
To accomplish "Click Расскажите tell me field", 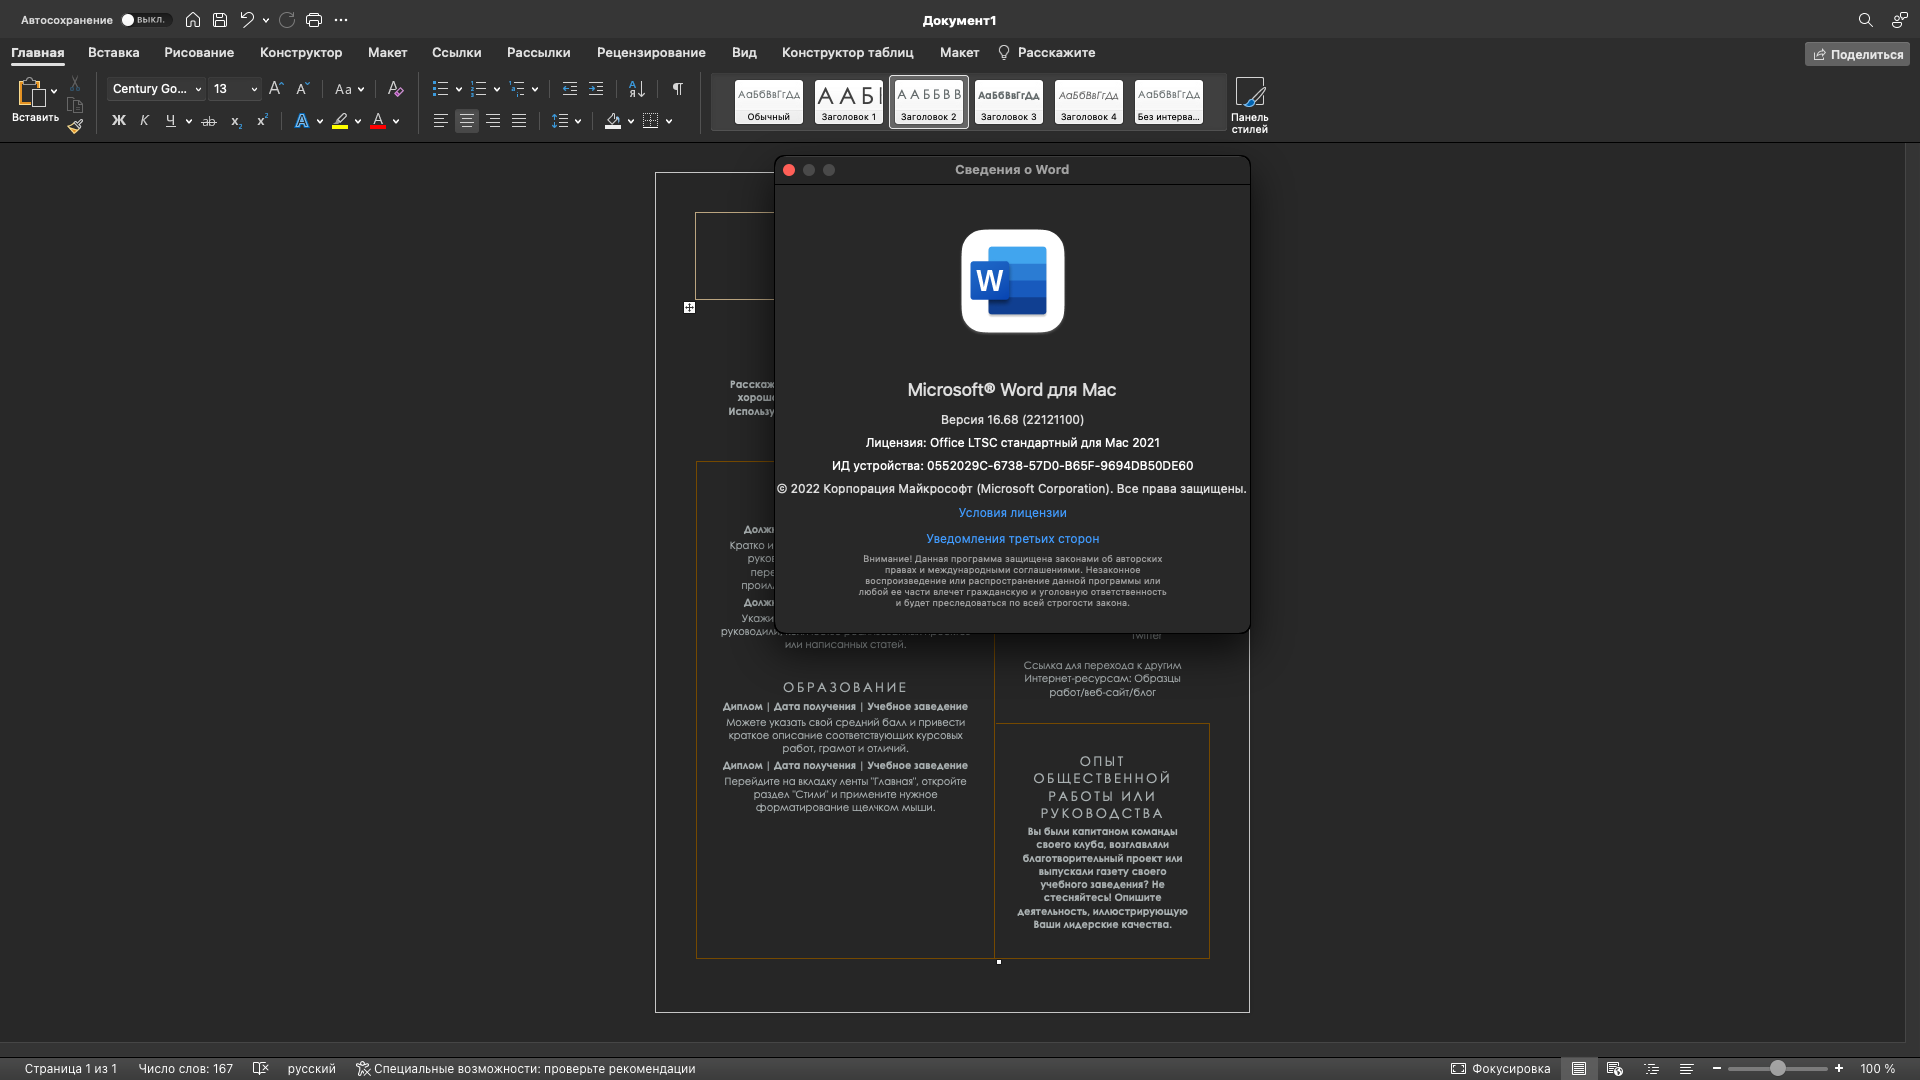I will [x=1047, y=53].
